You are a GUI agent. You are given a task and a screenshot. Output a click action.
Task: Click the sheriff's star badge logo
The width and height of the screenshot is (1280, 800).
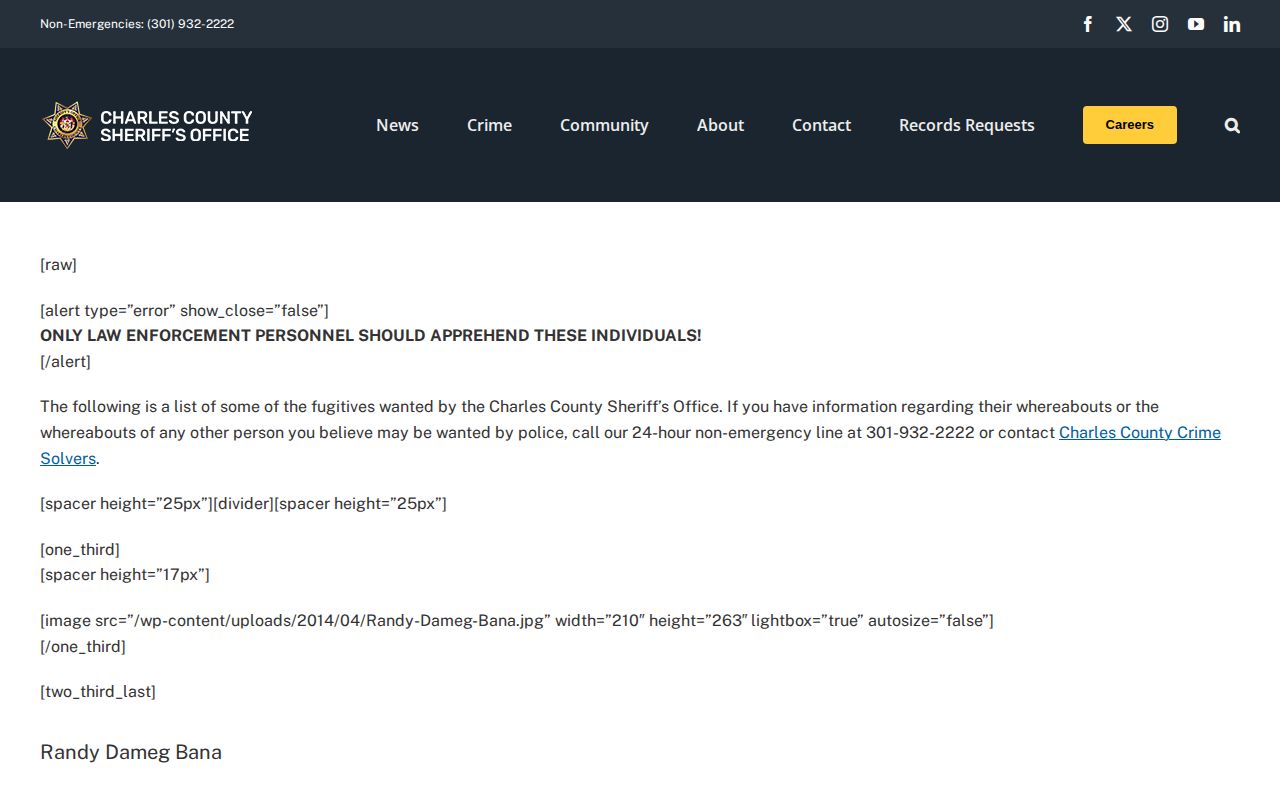[x=67, y=125]
